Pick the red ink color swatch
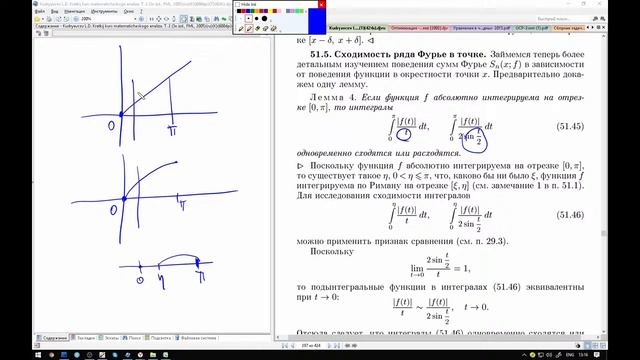Screen dimensions: 640x360 coord(244,11)
